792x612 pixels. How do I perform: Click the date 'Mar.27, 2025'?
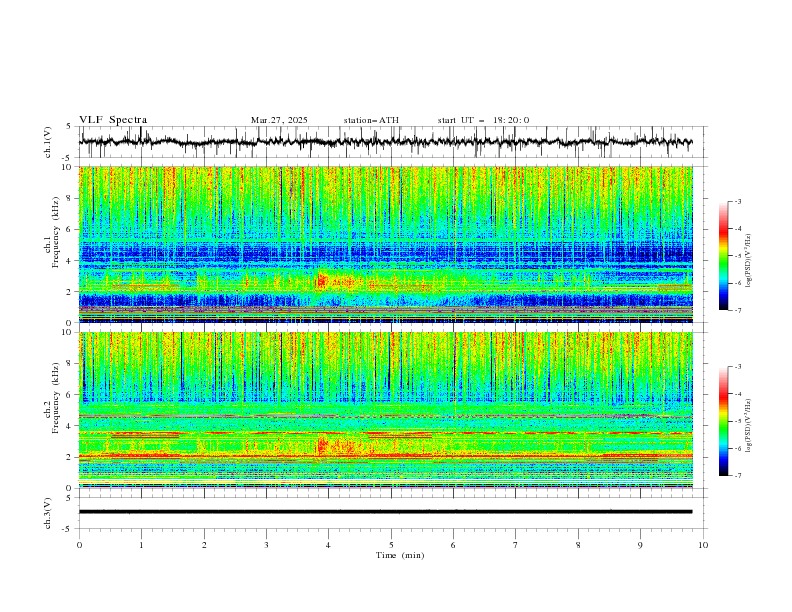click(x=279, y=120)
